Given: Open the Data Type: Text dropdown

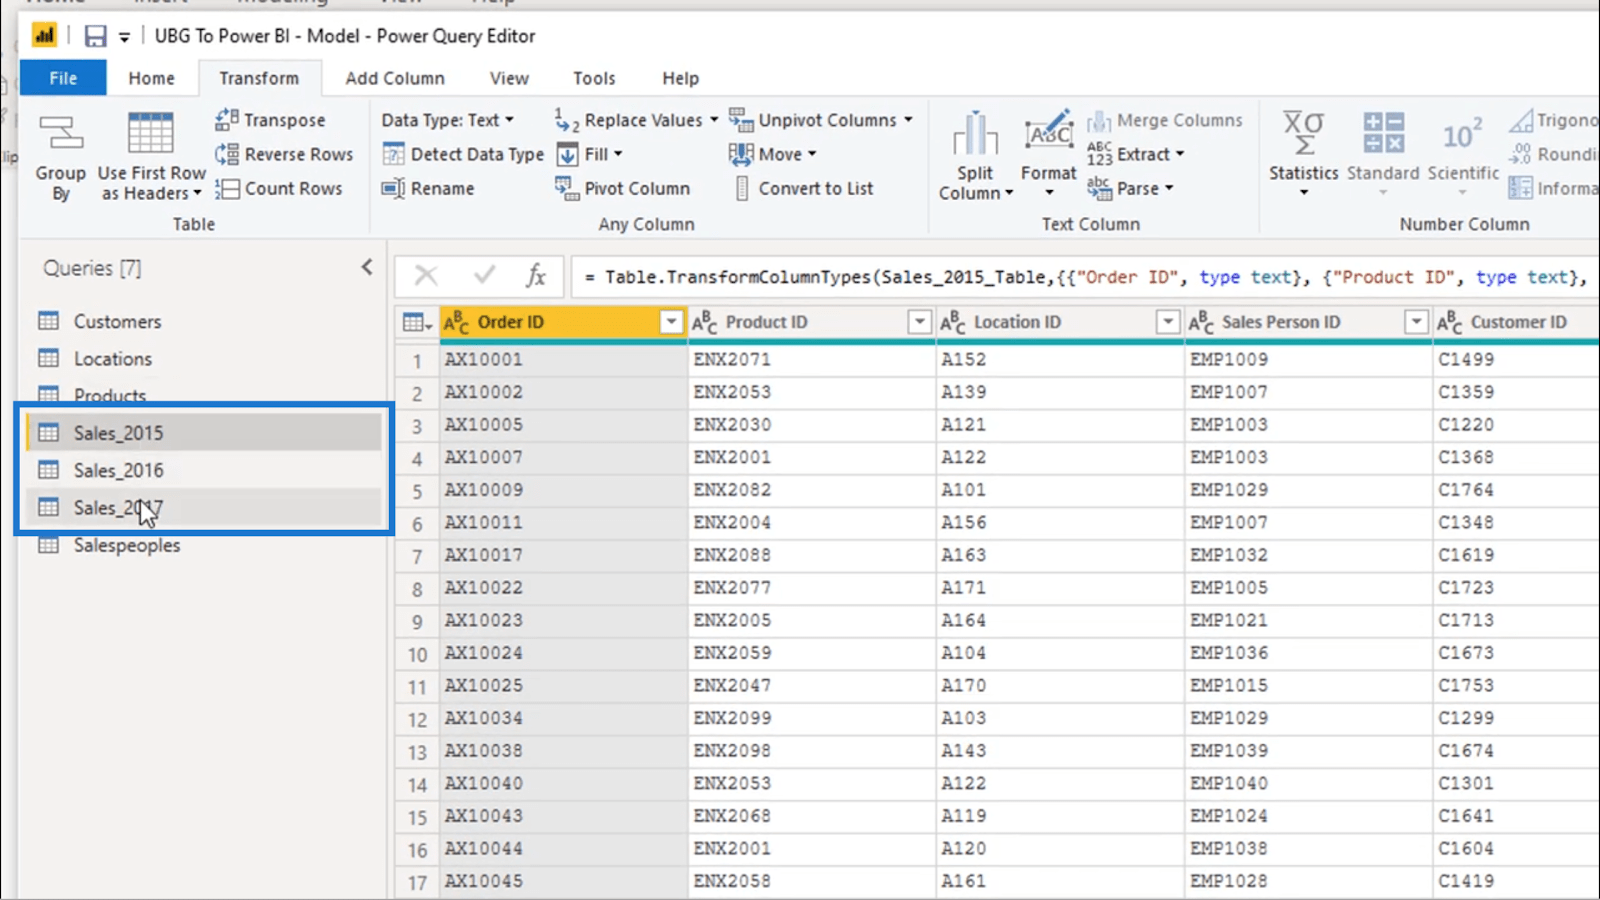Looking at the screenshot, I should [x=447, y=120].
